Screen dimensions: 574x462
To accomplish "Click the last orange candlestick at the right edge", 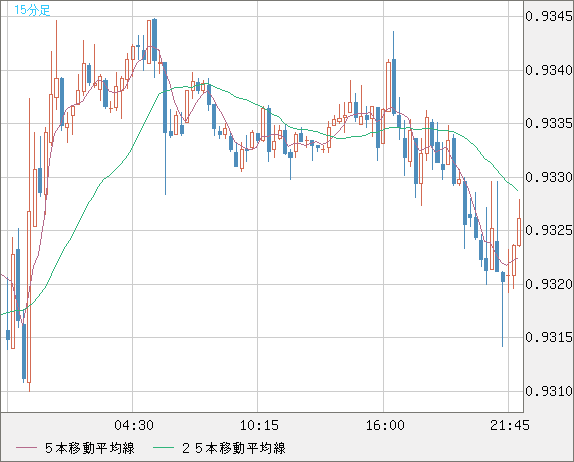I will [x=519, y=232].
